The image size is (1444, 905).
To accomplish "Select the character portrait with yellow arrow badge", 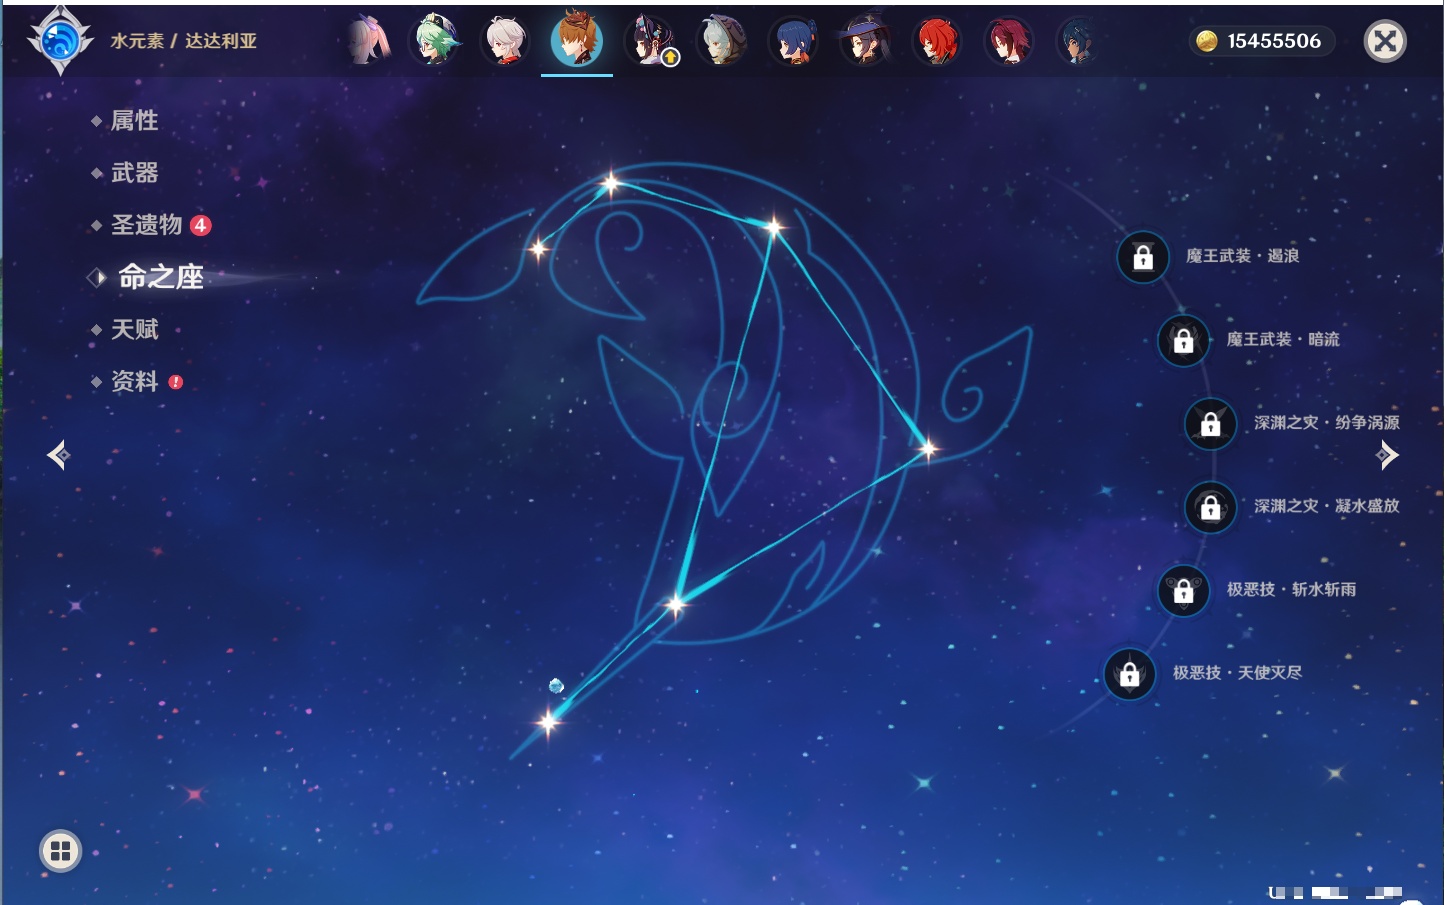I will coord(650,41).
